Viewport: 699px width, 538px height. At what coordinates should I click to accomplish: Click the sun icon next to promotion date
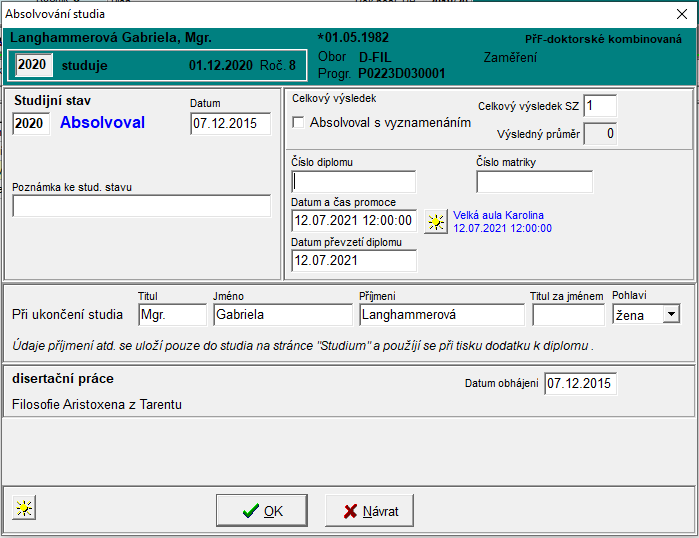(436, 222)
